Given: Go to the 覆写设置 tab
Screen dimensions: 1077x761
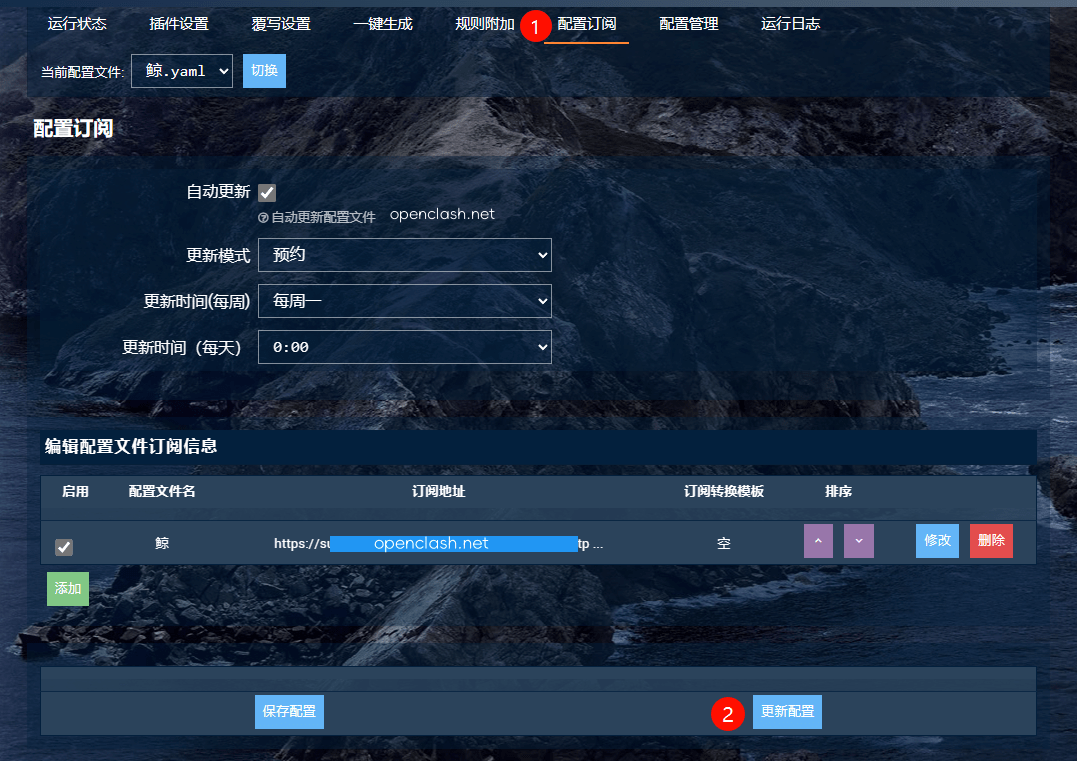Looking at the screenshot, I should pyautogui.click(x=281, y=24).
